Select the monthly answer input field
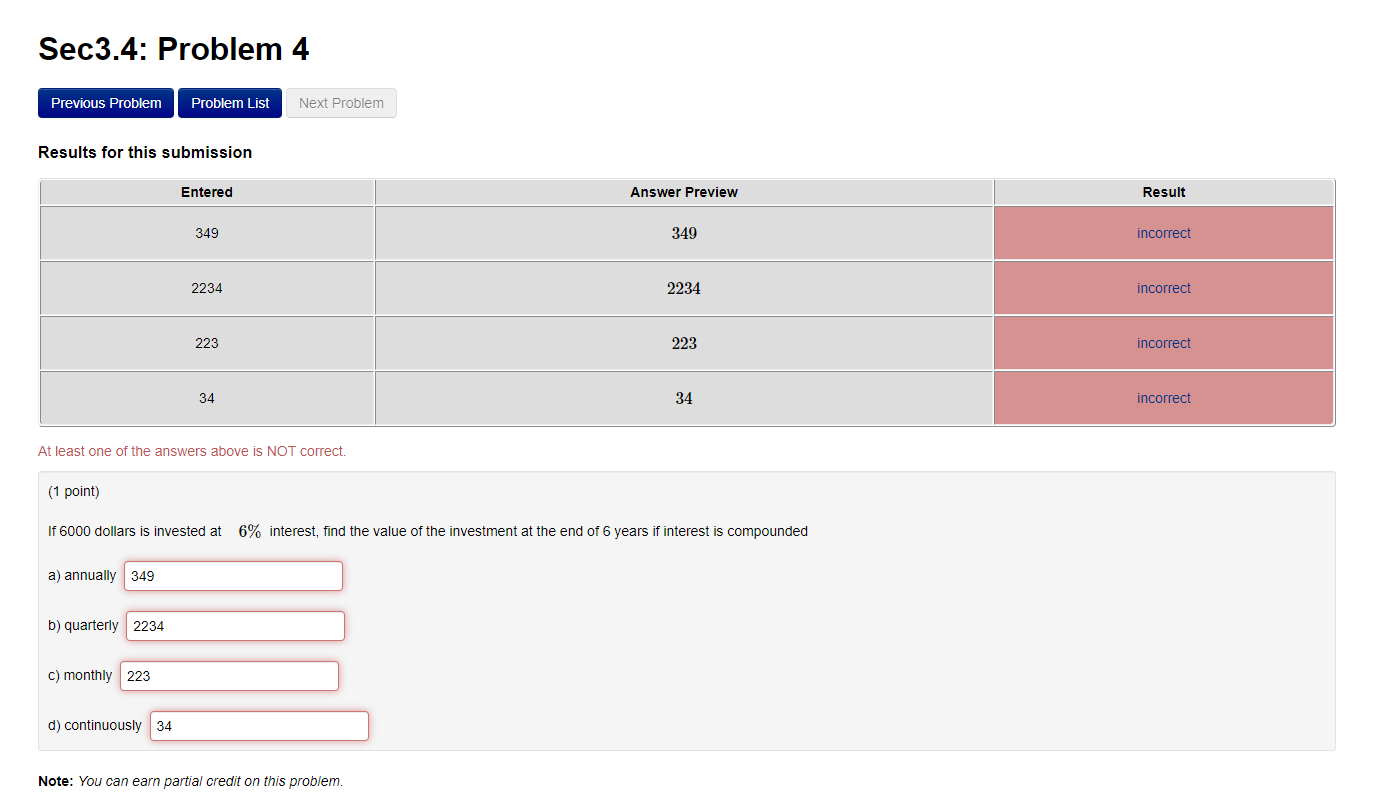1376x796 pixels. [228, 675]
